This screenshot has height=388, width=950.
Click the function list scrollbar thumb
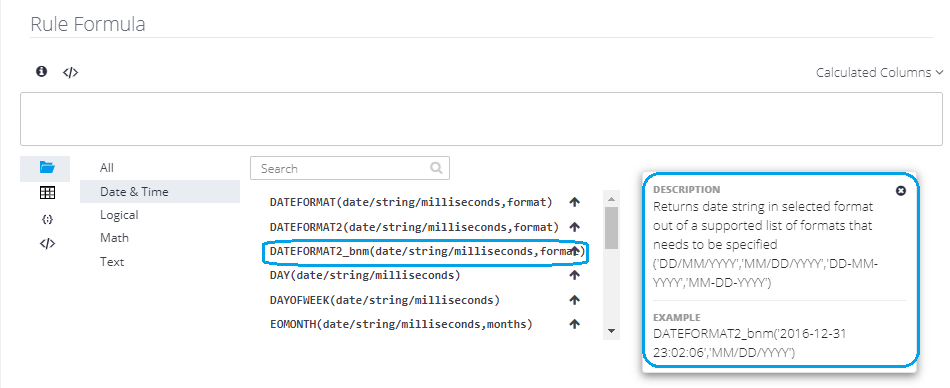(611, 227)
